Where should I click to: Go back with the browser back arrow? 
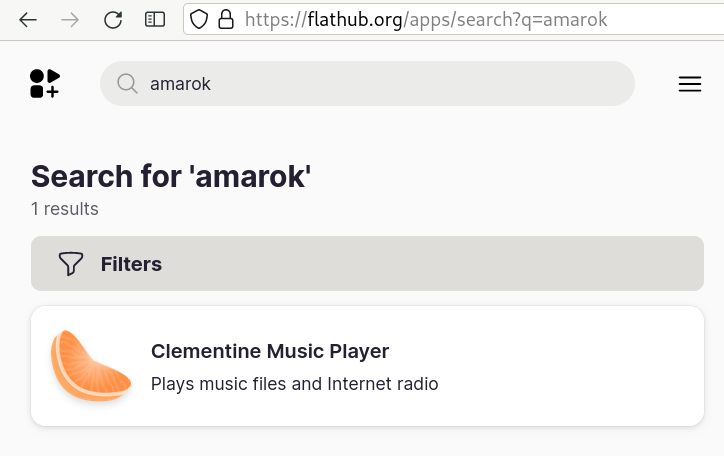[x=28, y=20]
